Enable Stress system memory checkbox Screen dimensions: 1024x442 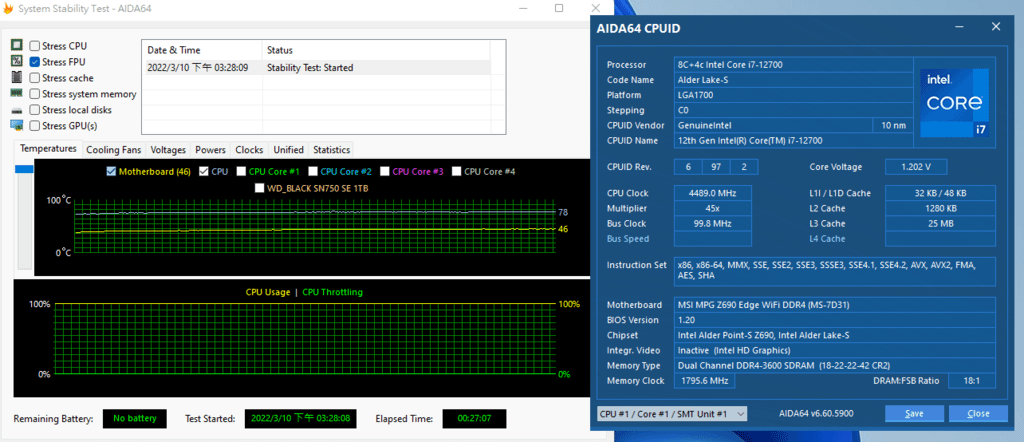click(35, 94)
